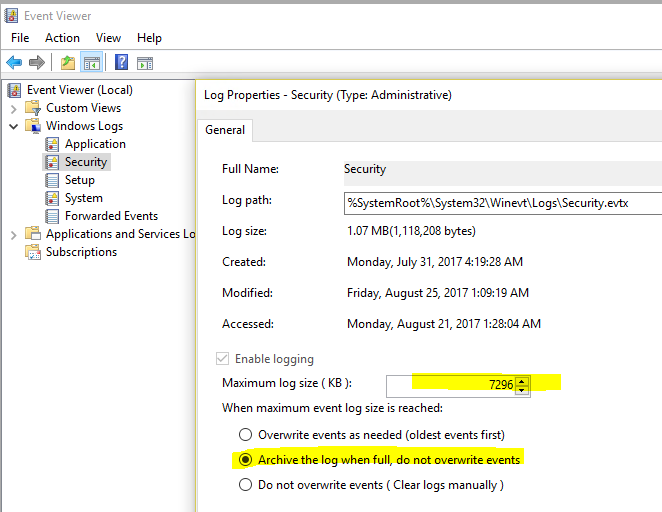Screen dimensions: 662x512
Task: Click the Forward arrow toolbar icon
Action: [x=37, y=62]
